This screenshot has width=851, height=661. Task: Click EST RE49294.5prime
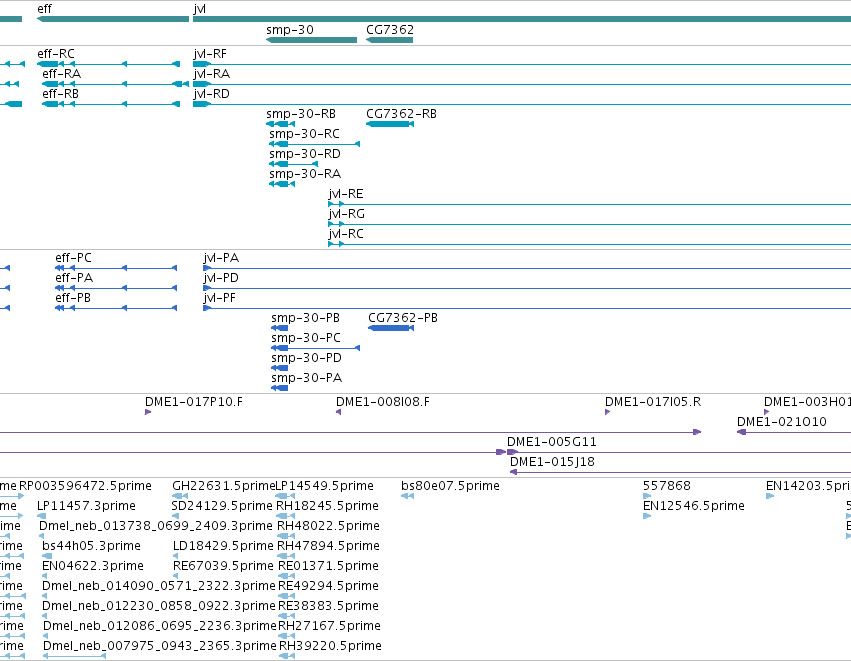287,596
